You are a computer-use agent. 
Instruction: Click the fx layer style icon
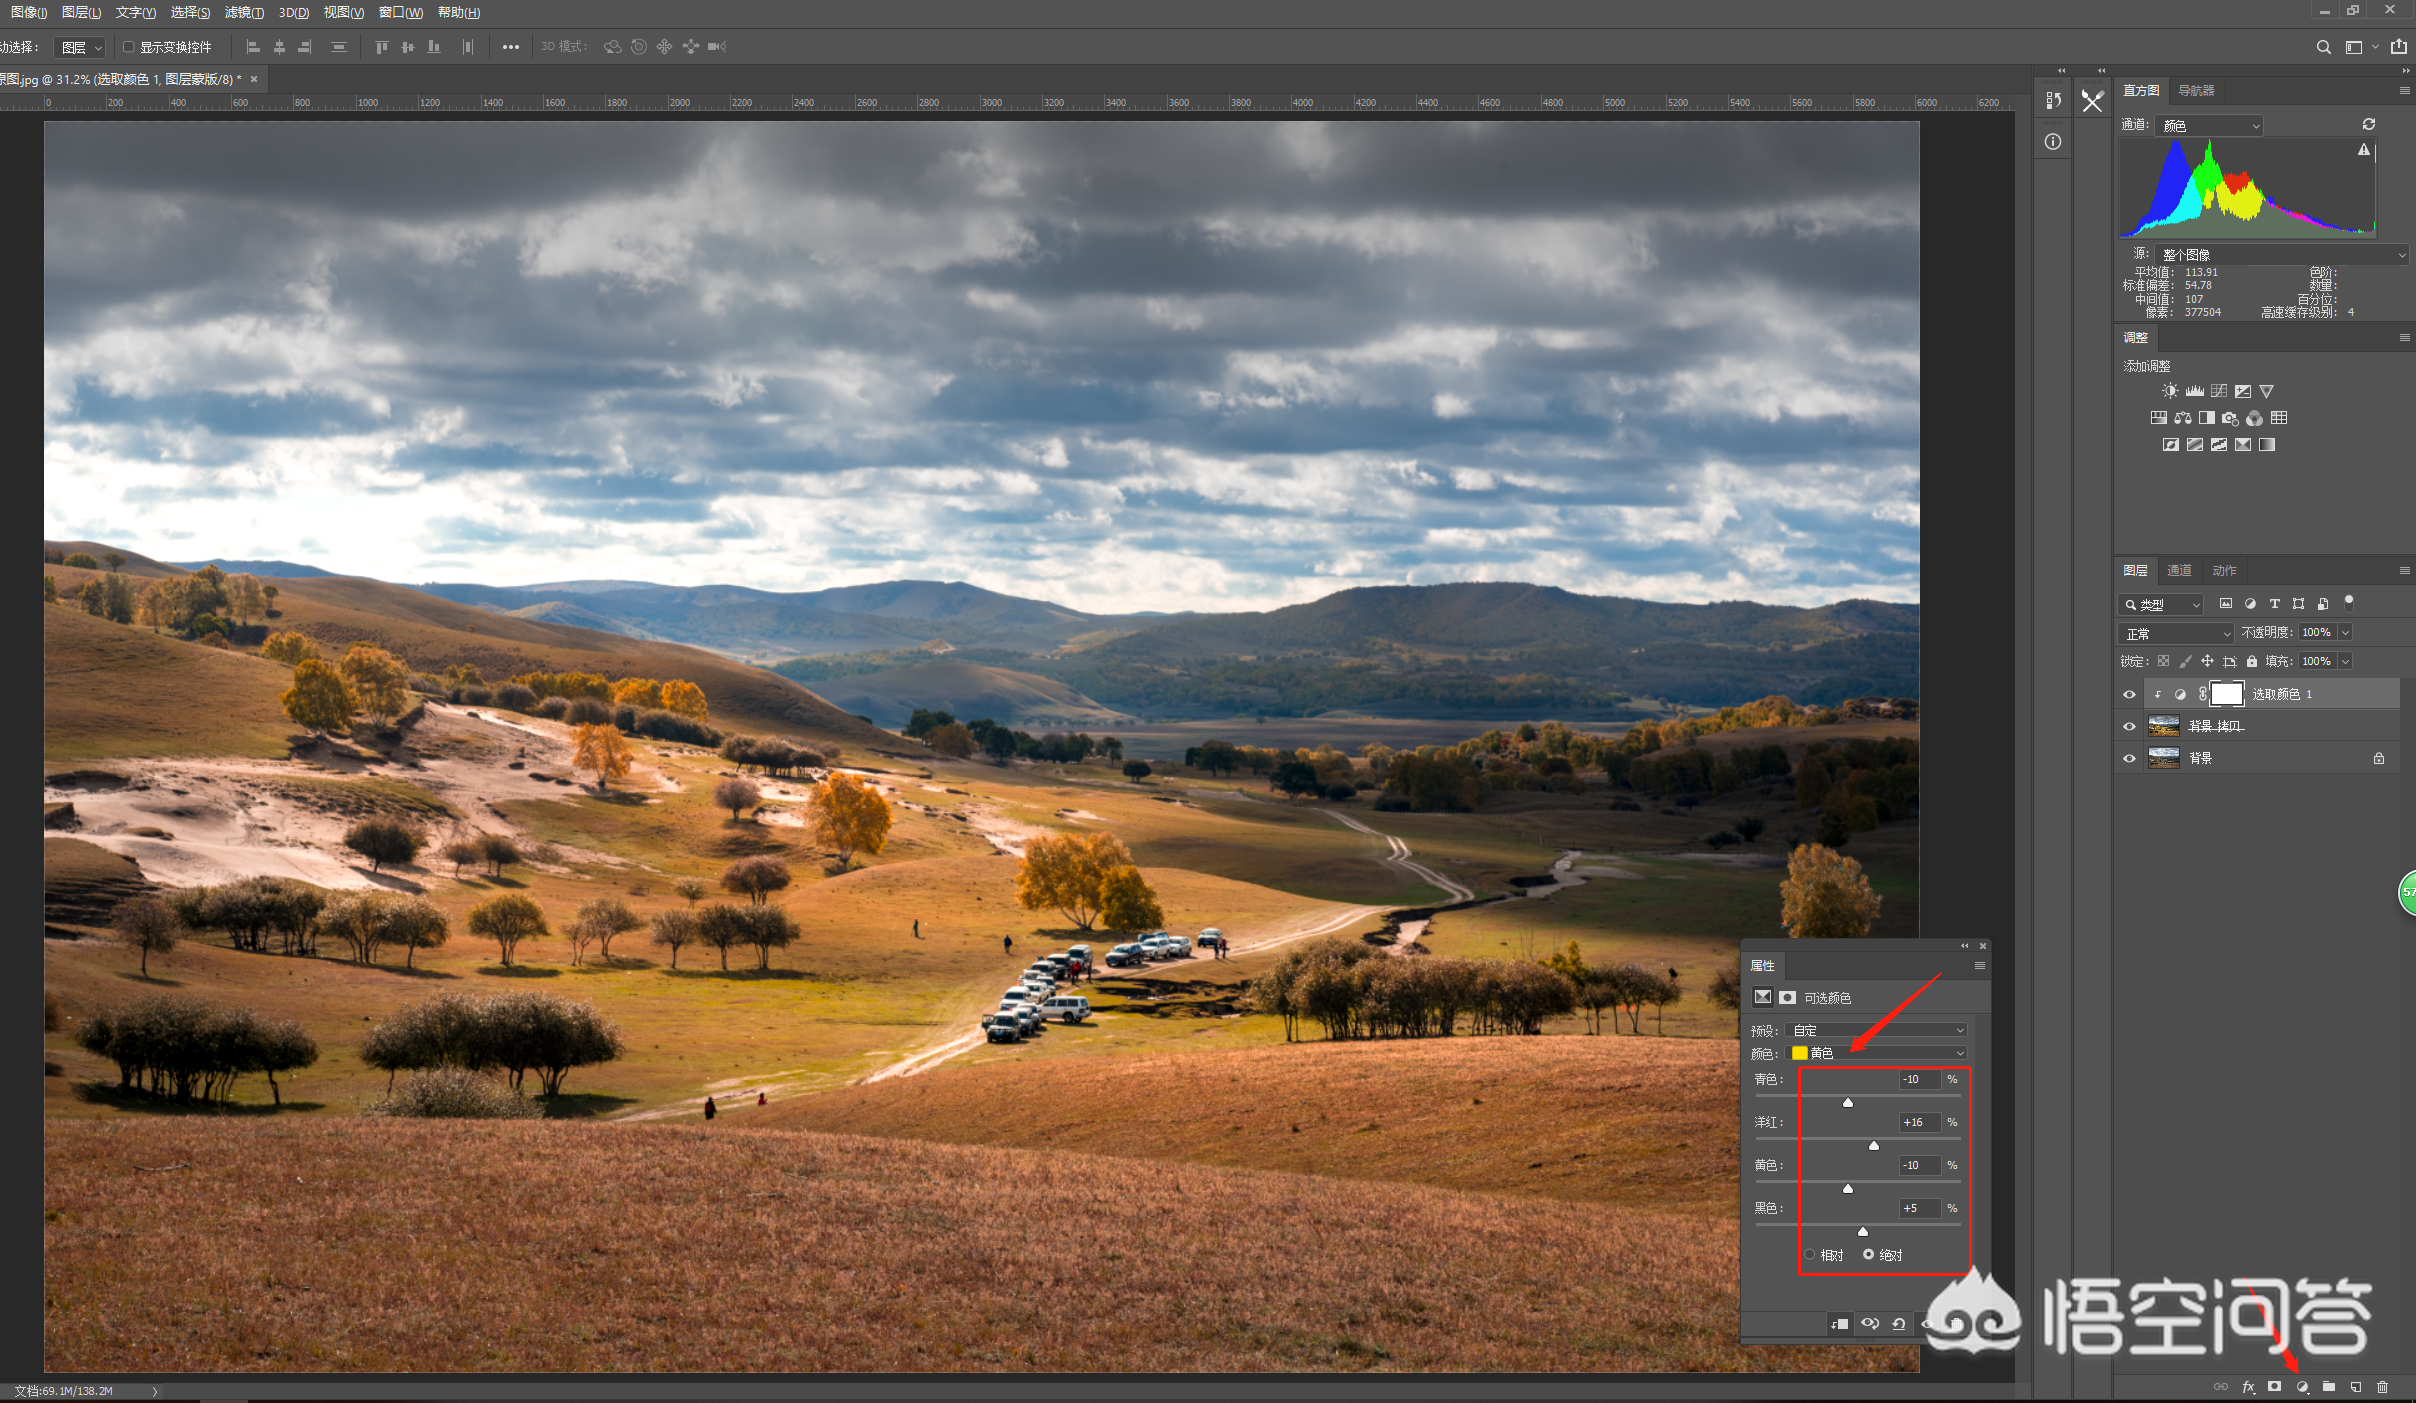point(2248,1387)
